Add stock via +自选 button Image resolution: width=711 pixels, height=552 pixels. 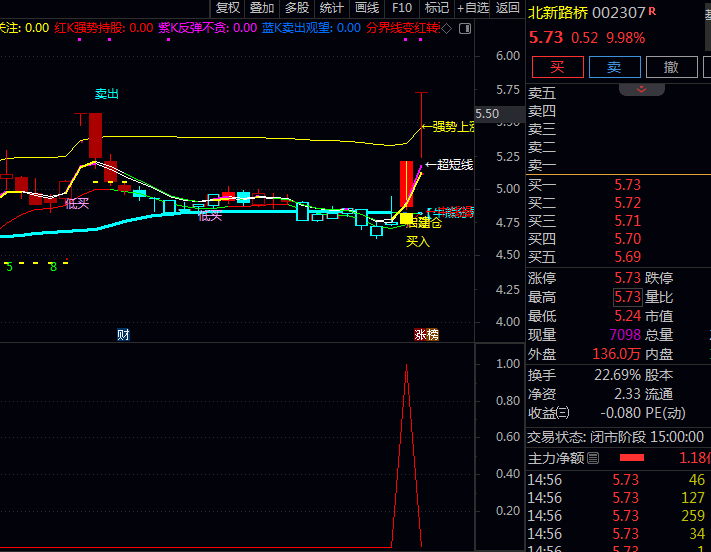tap(473, 8)
